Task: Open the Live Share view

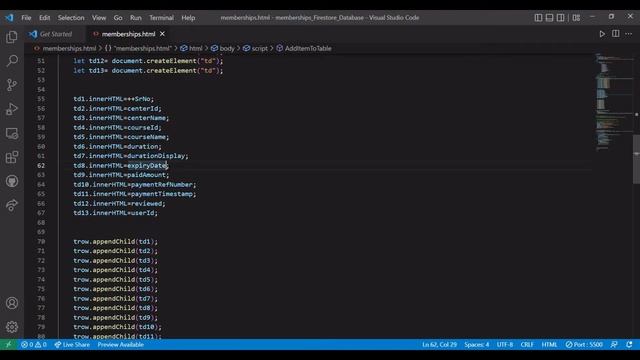Action: 12,205
